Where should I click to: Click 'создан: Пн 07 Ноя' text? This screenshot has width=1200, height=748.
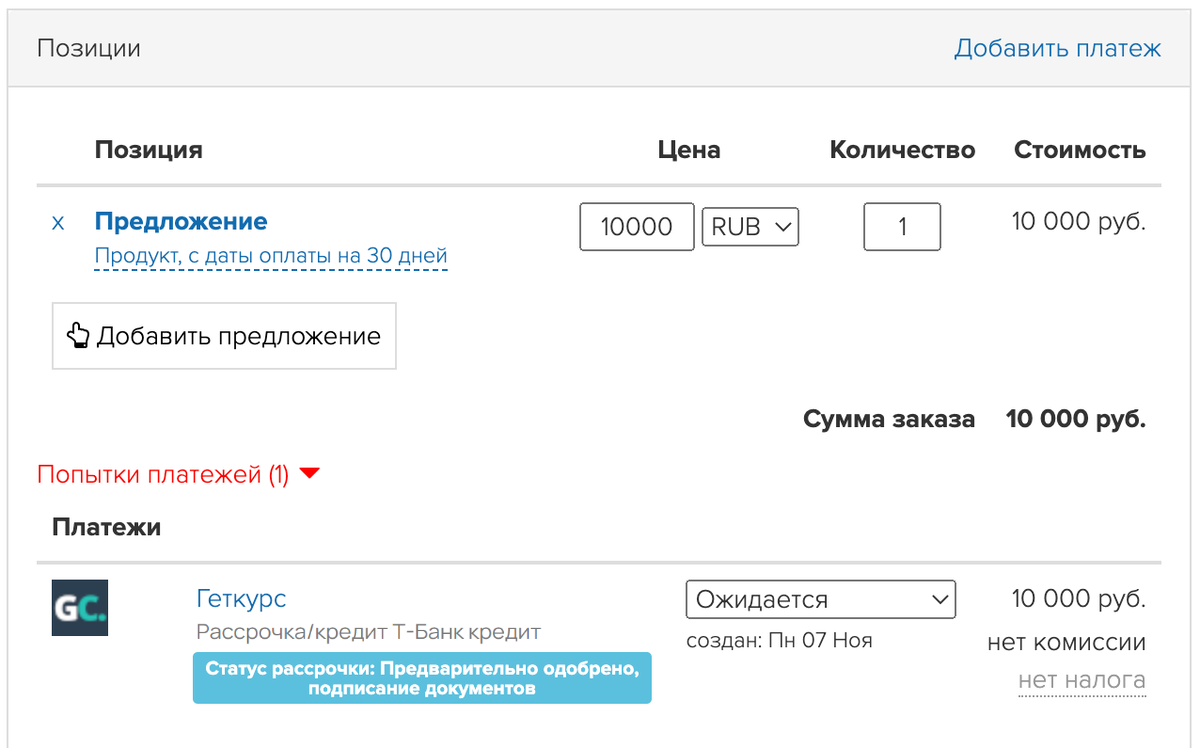[x=779, y=640]
